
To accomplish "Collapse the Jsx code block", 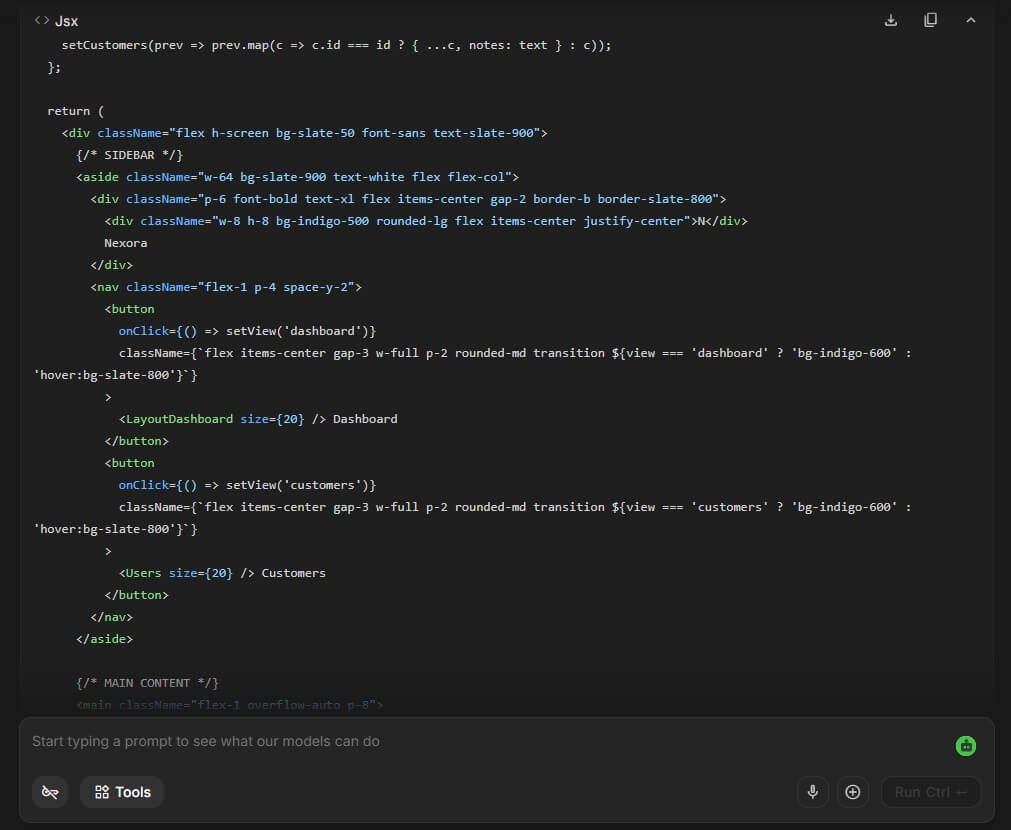I will pyautogui.click(x=970, y=20).
